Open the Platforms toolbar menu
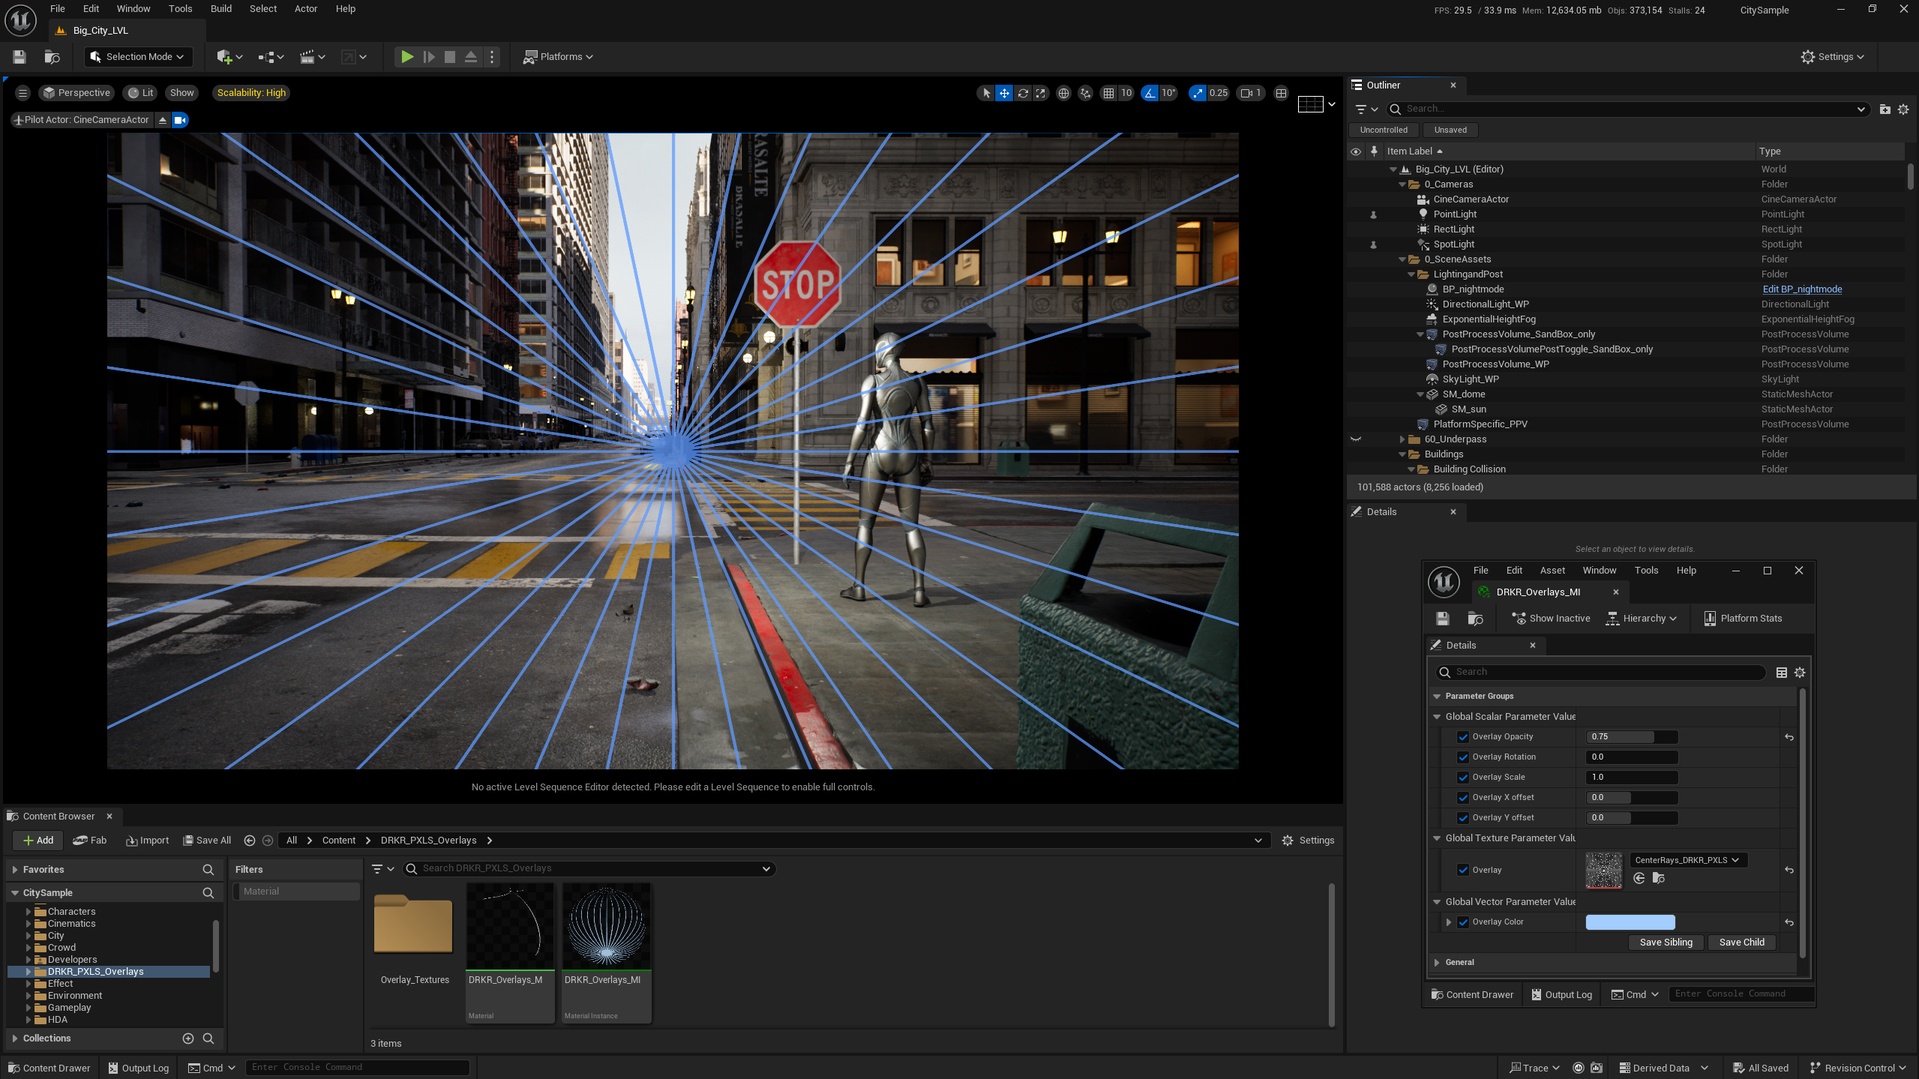The image size is (1919, 1079). tap(558, 56)
